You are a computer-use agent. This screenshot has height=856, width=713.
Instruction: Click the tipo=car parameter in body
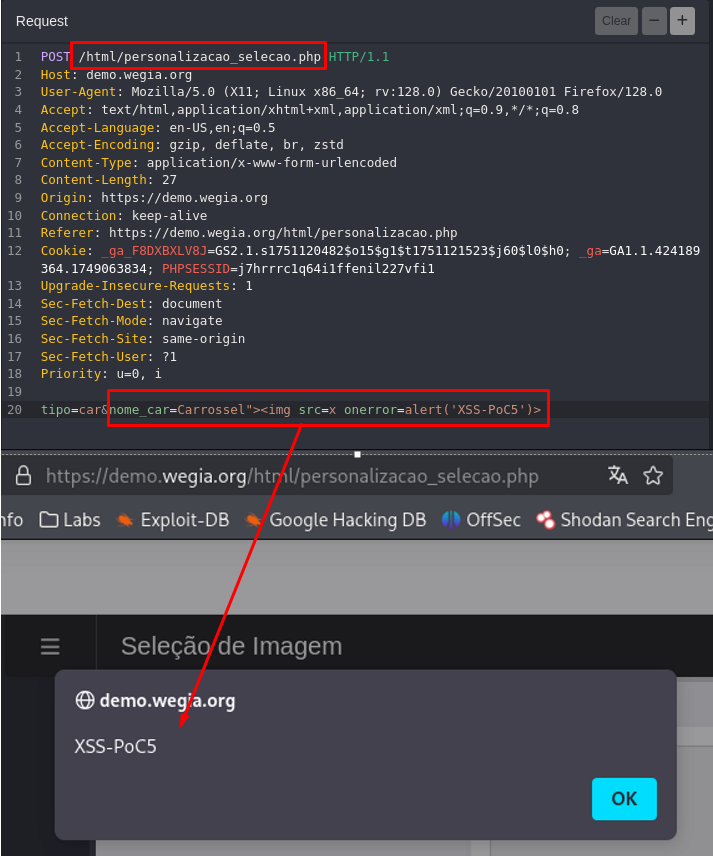click(x=70, y=409)
